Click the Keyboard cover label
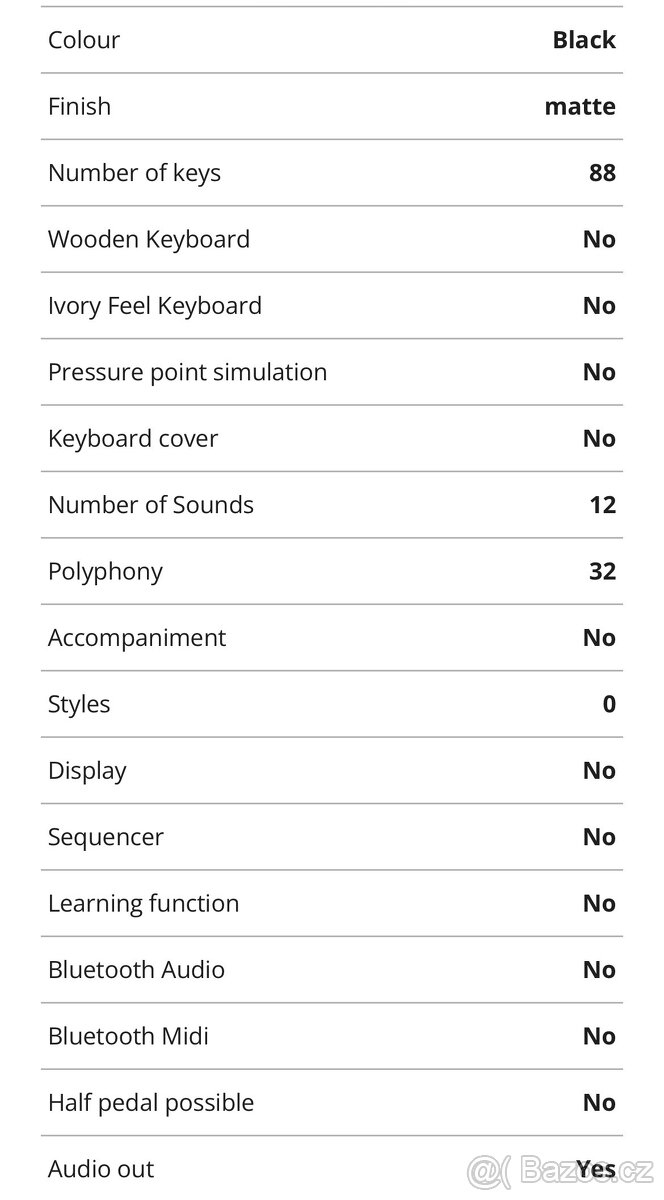 133,438
